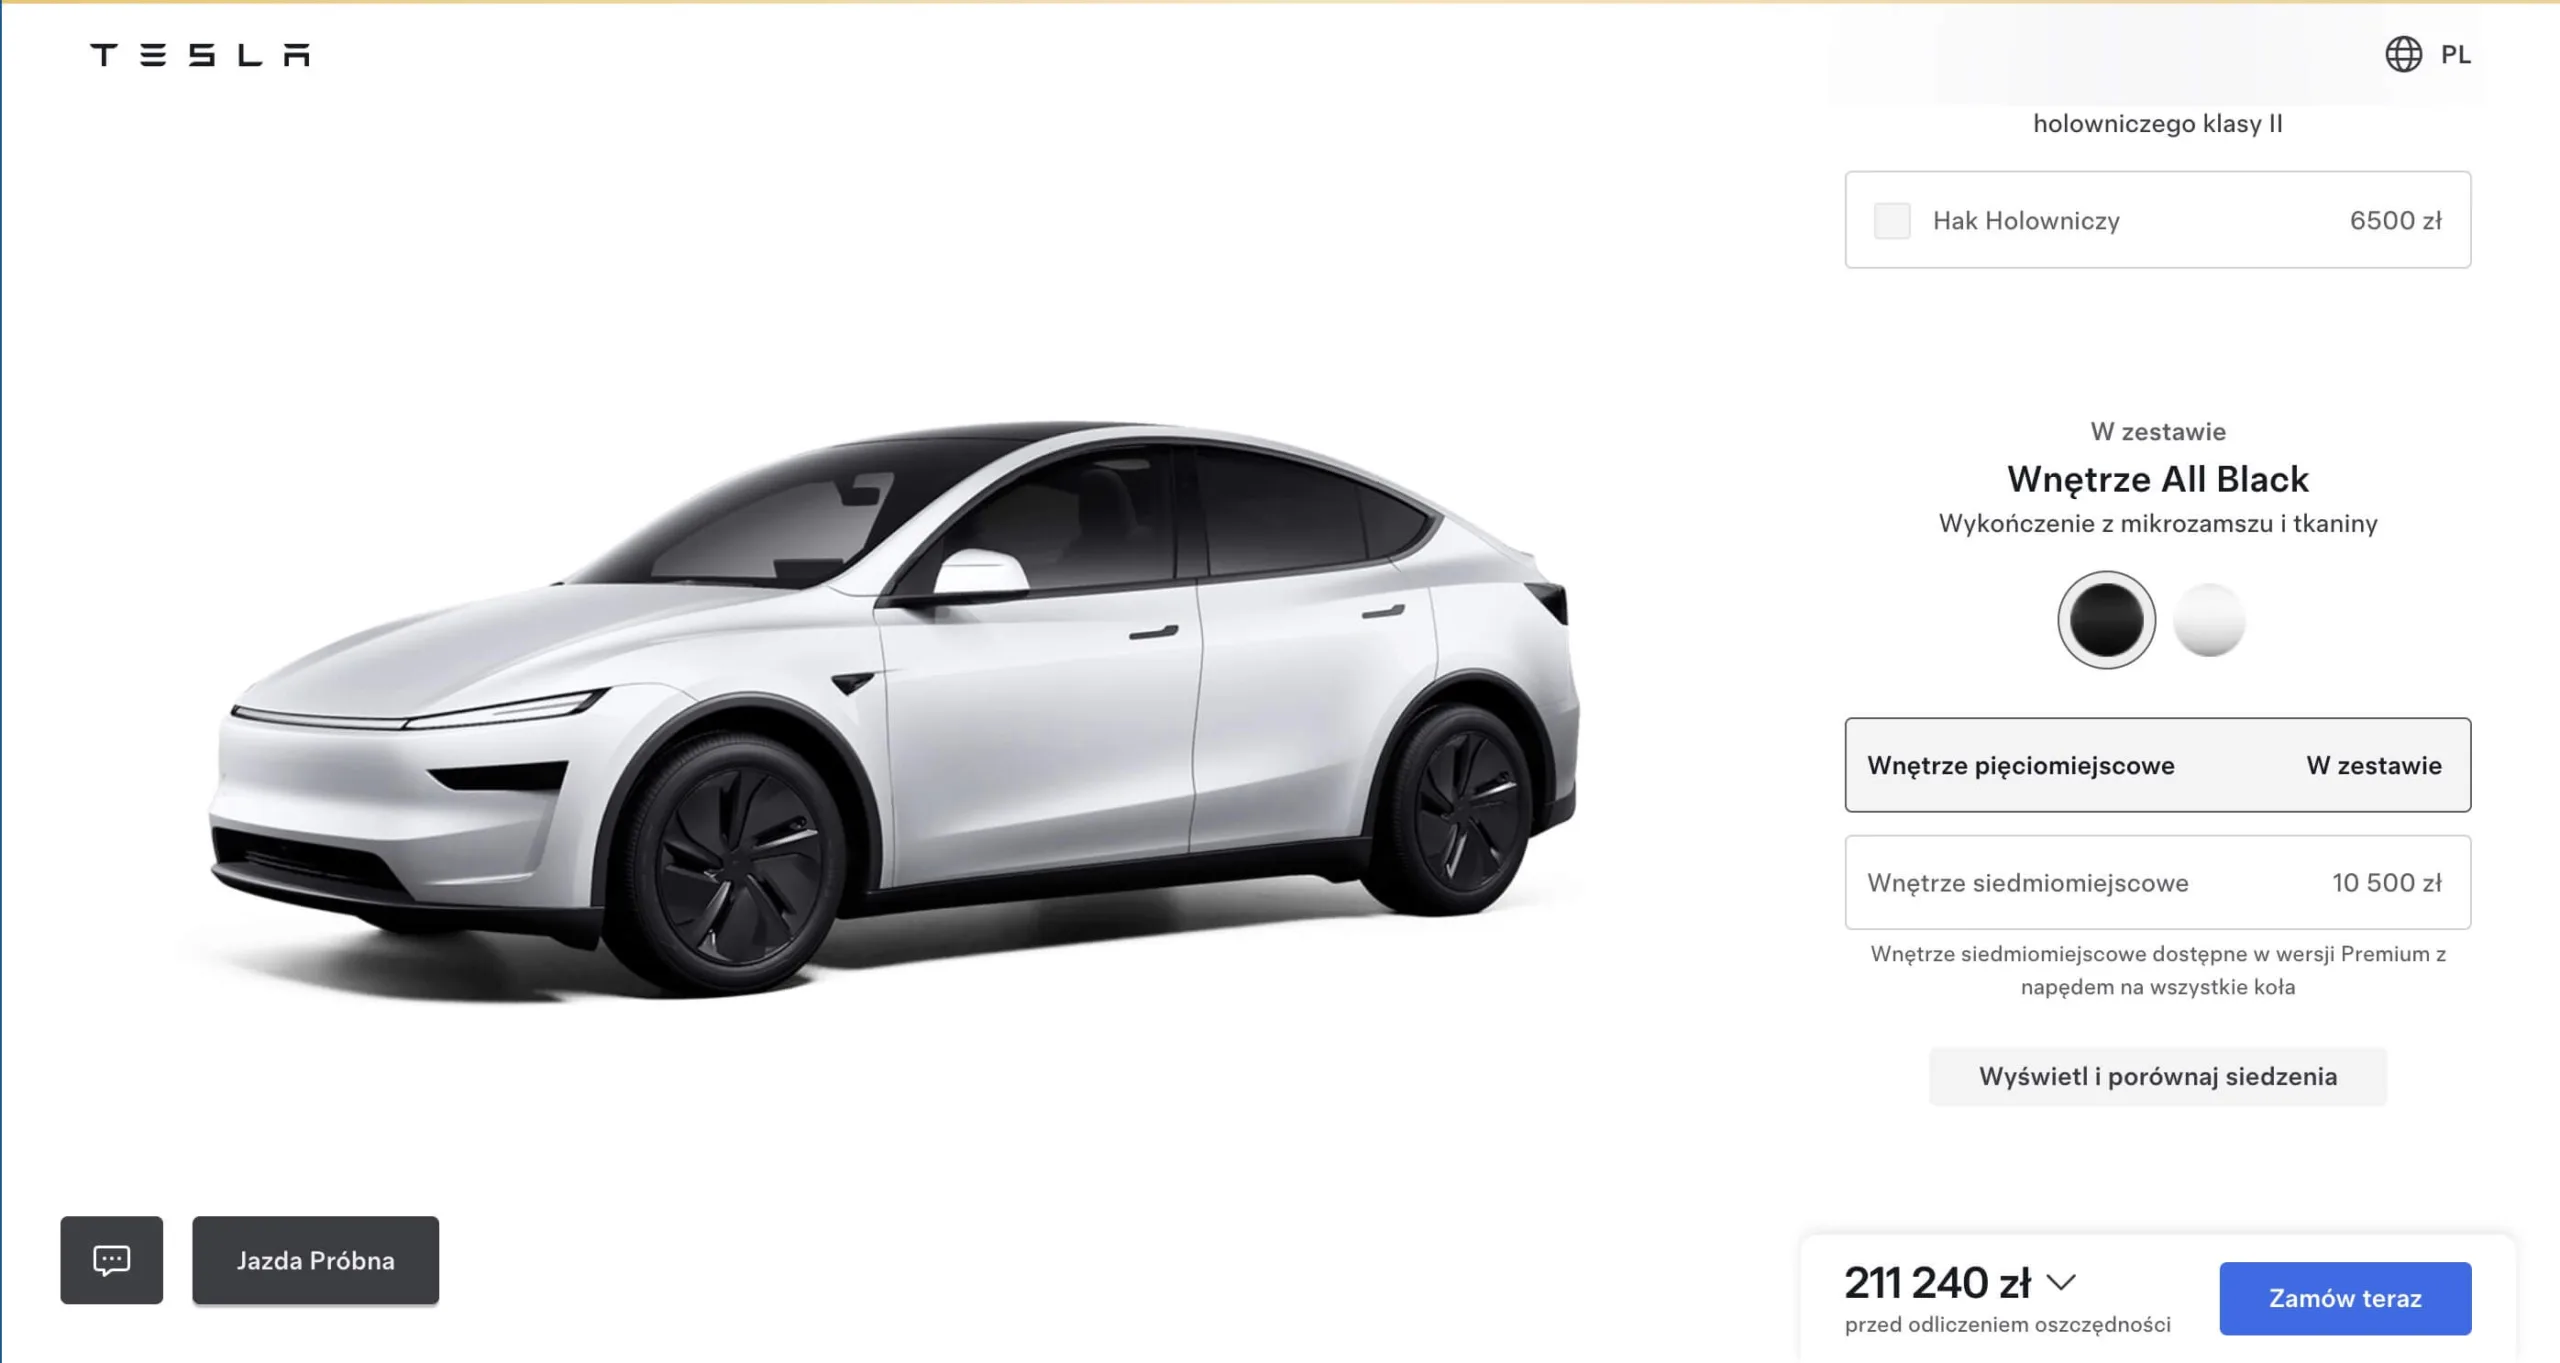Click the W zestawie label in five-seat option
Image resolution: width=2560 pixels, height=1363 pixels.
coord(2374,766)
